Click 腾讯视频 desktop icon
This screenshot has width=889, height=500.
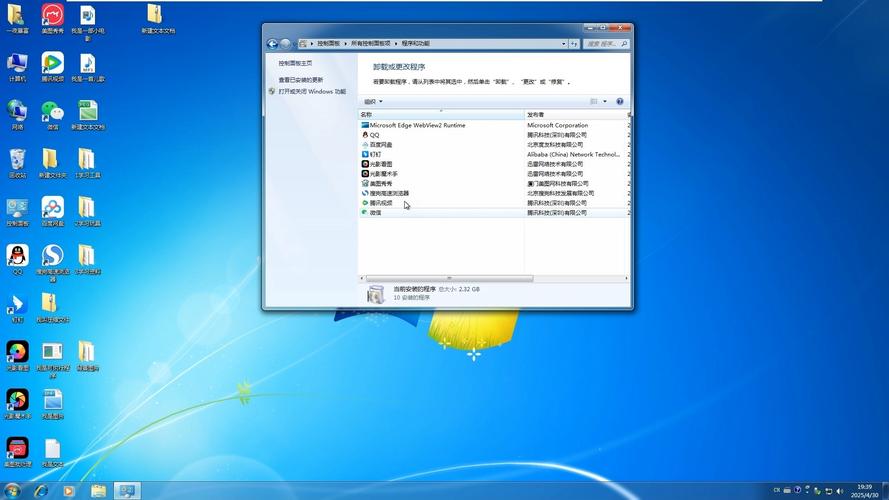(52, 67)
